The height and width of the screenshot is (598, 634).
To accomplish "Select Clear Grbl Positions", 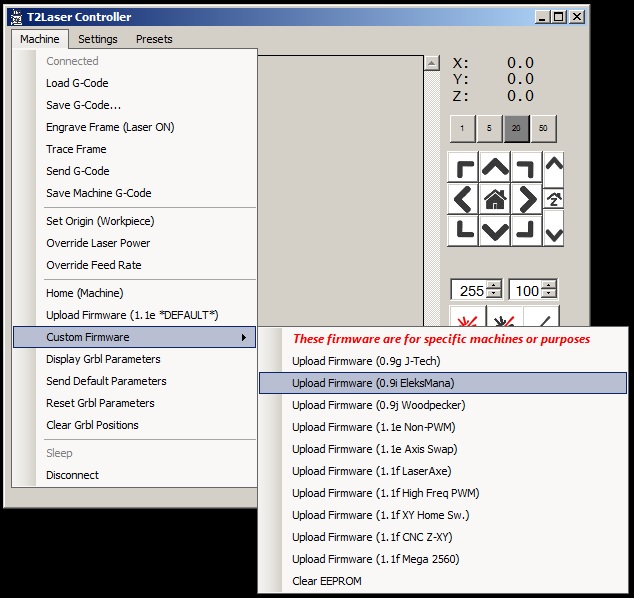I will point(134,425).
